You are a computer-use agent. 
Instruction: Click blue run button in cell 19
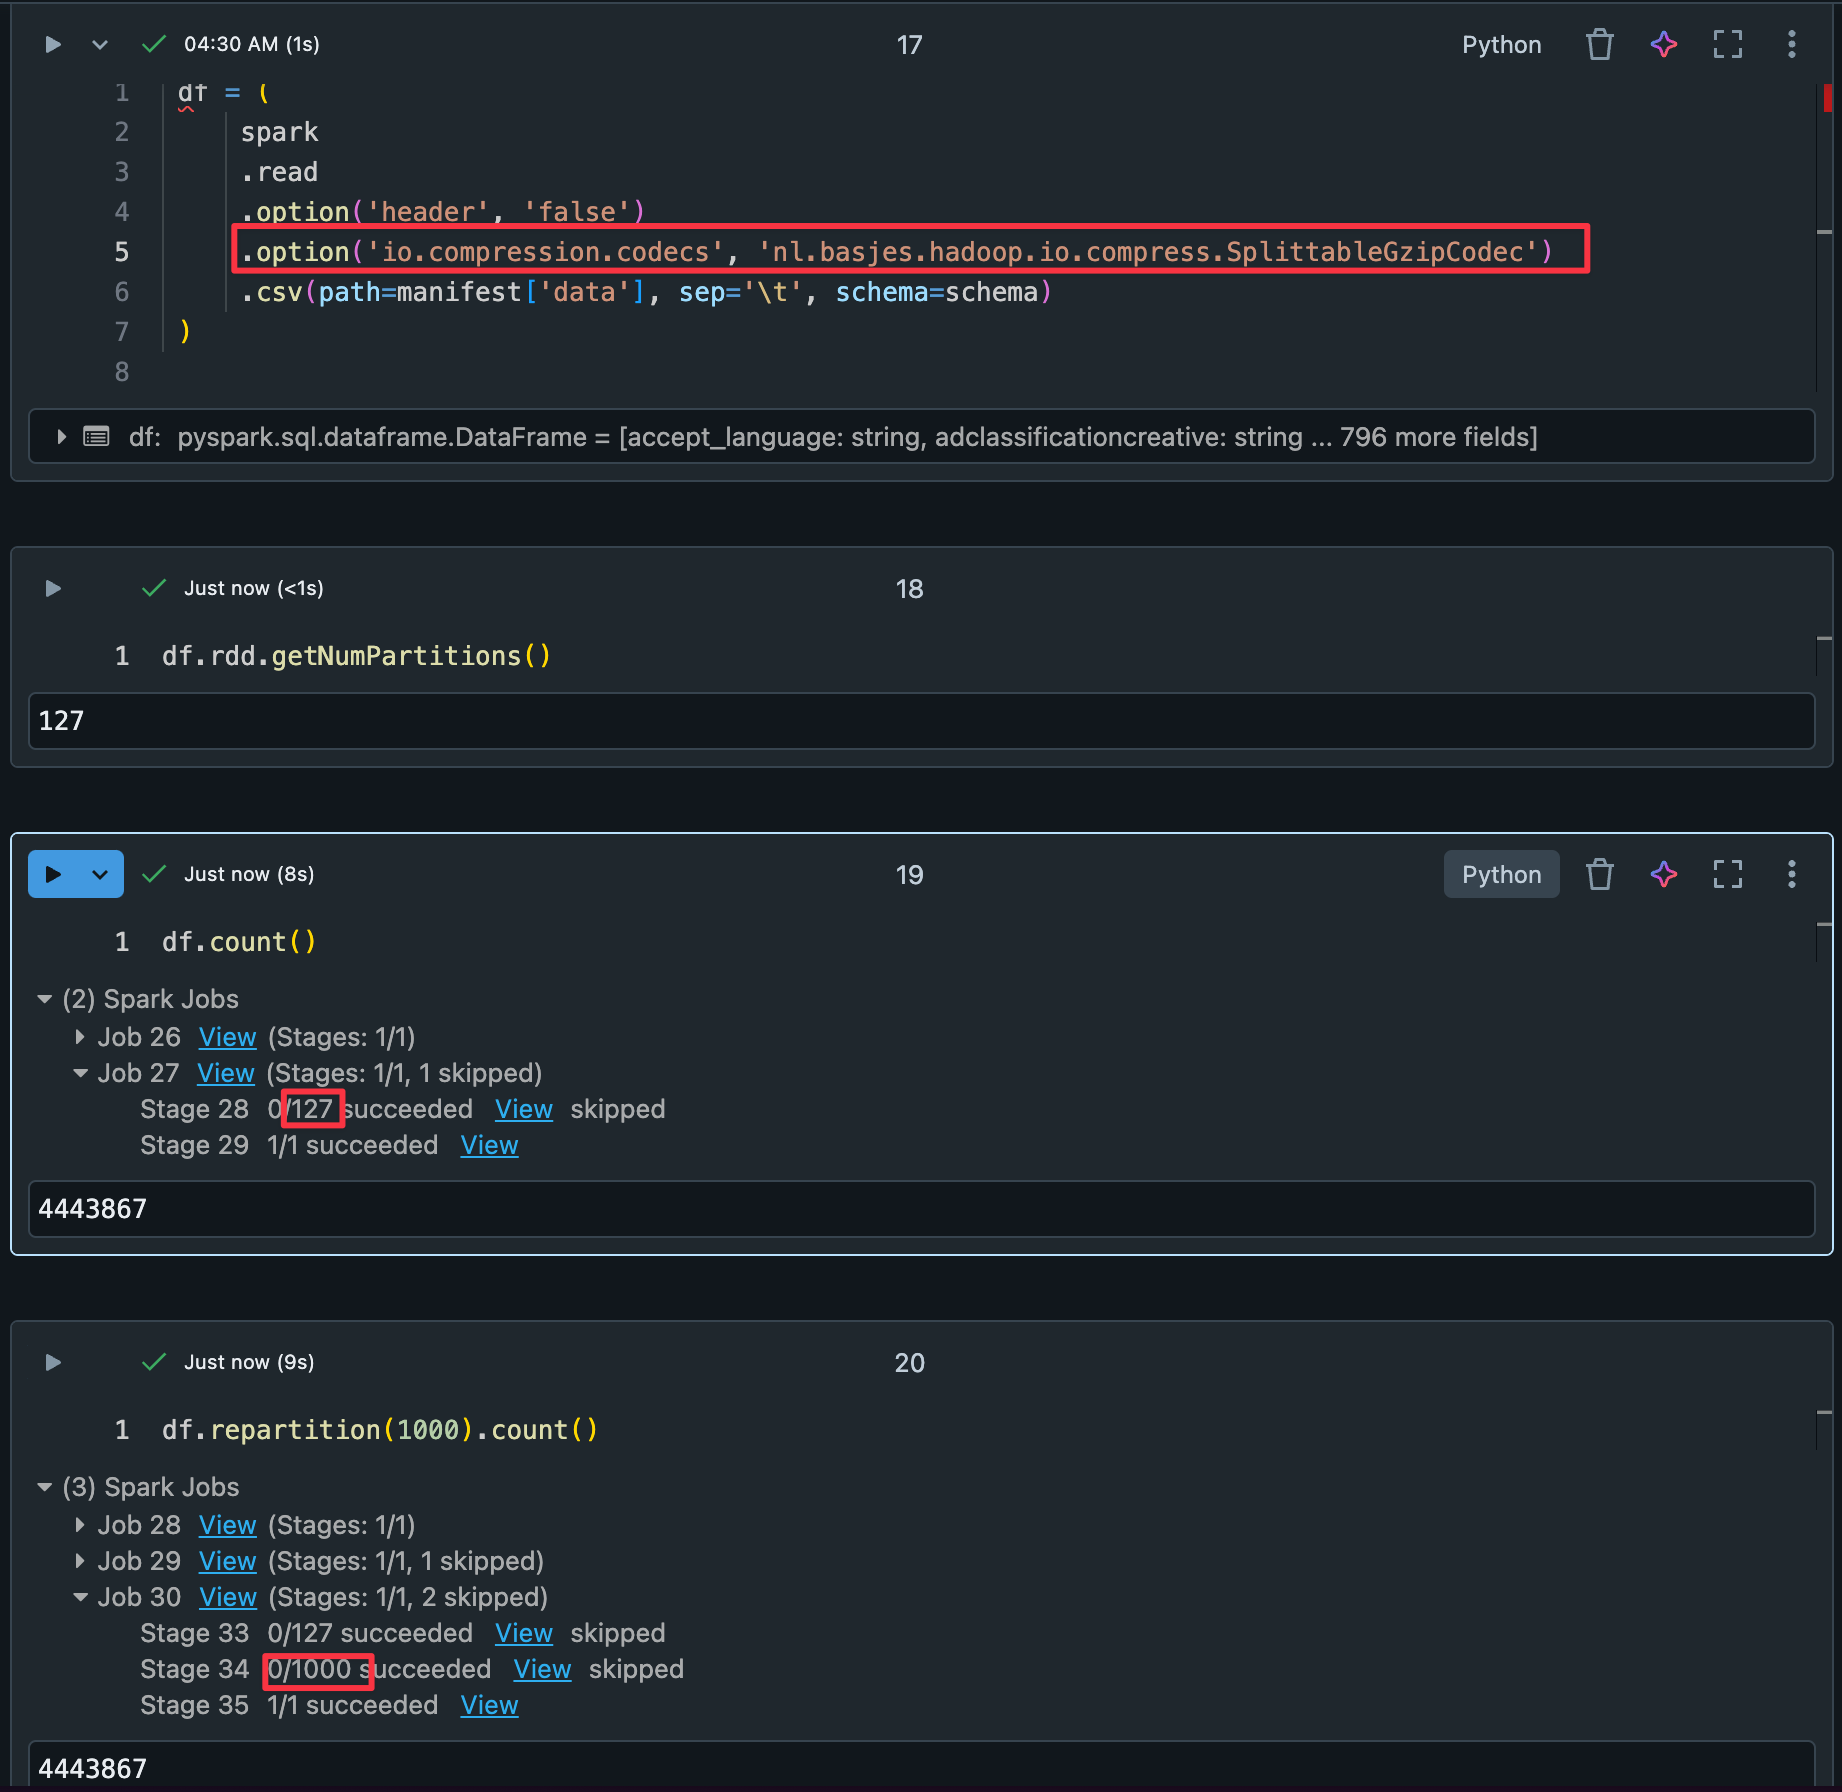coord(53,874)
